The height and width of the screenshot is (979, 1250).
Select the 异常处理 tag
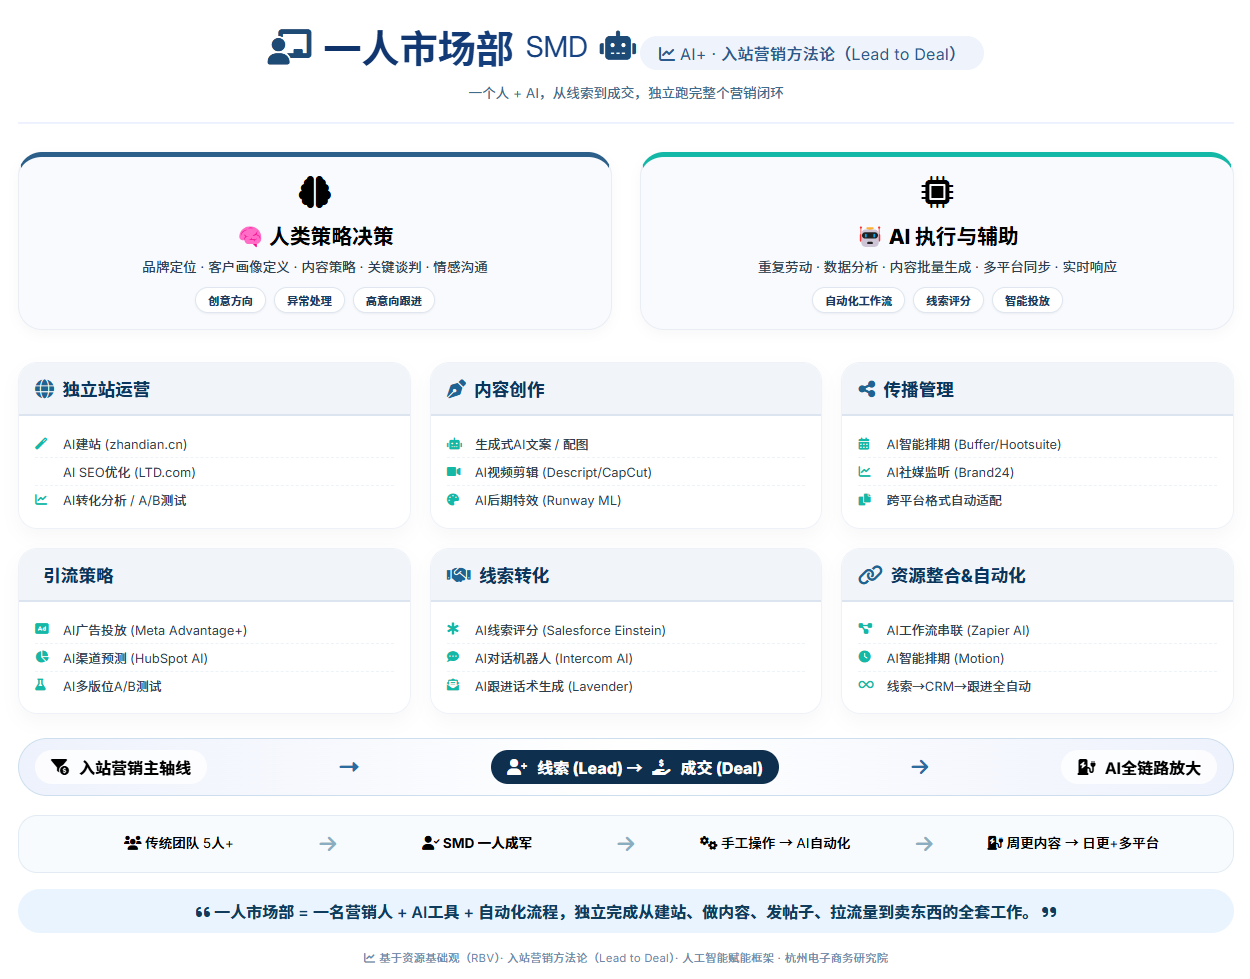(309, 301)
